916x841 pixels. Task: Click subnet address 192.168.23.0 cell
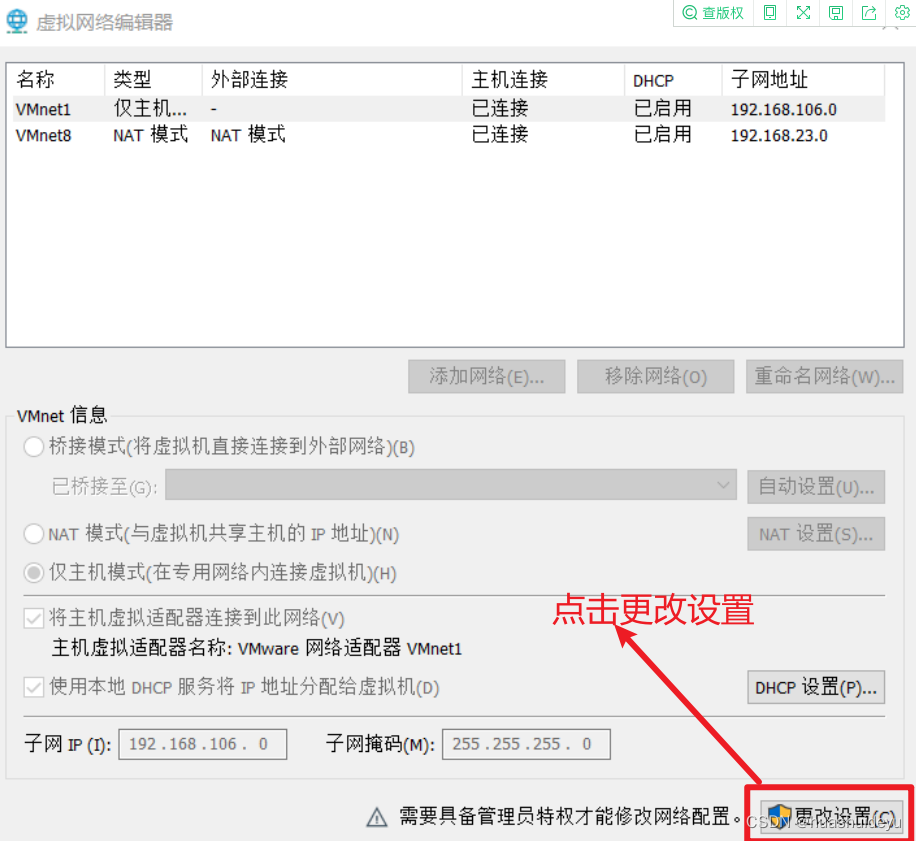779,135
